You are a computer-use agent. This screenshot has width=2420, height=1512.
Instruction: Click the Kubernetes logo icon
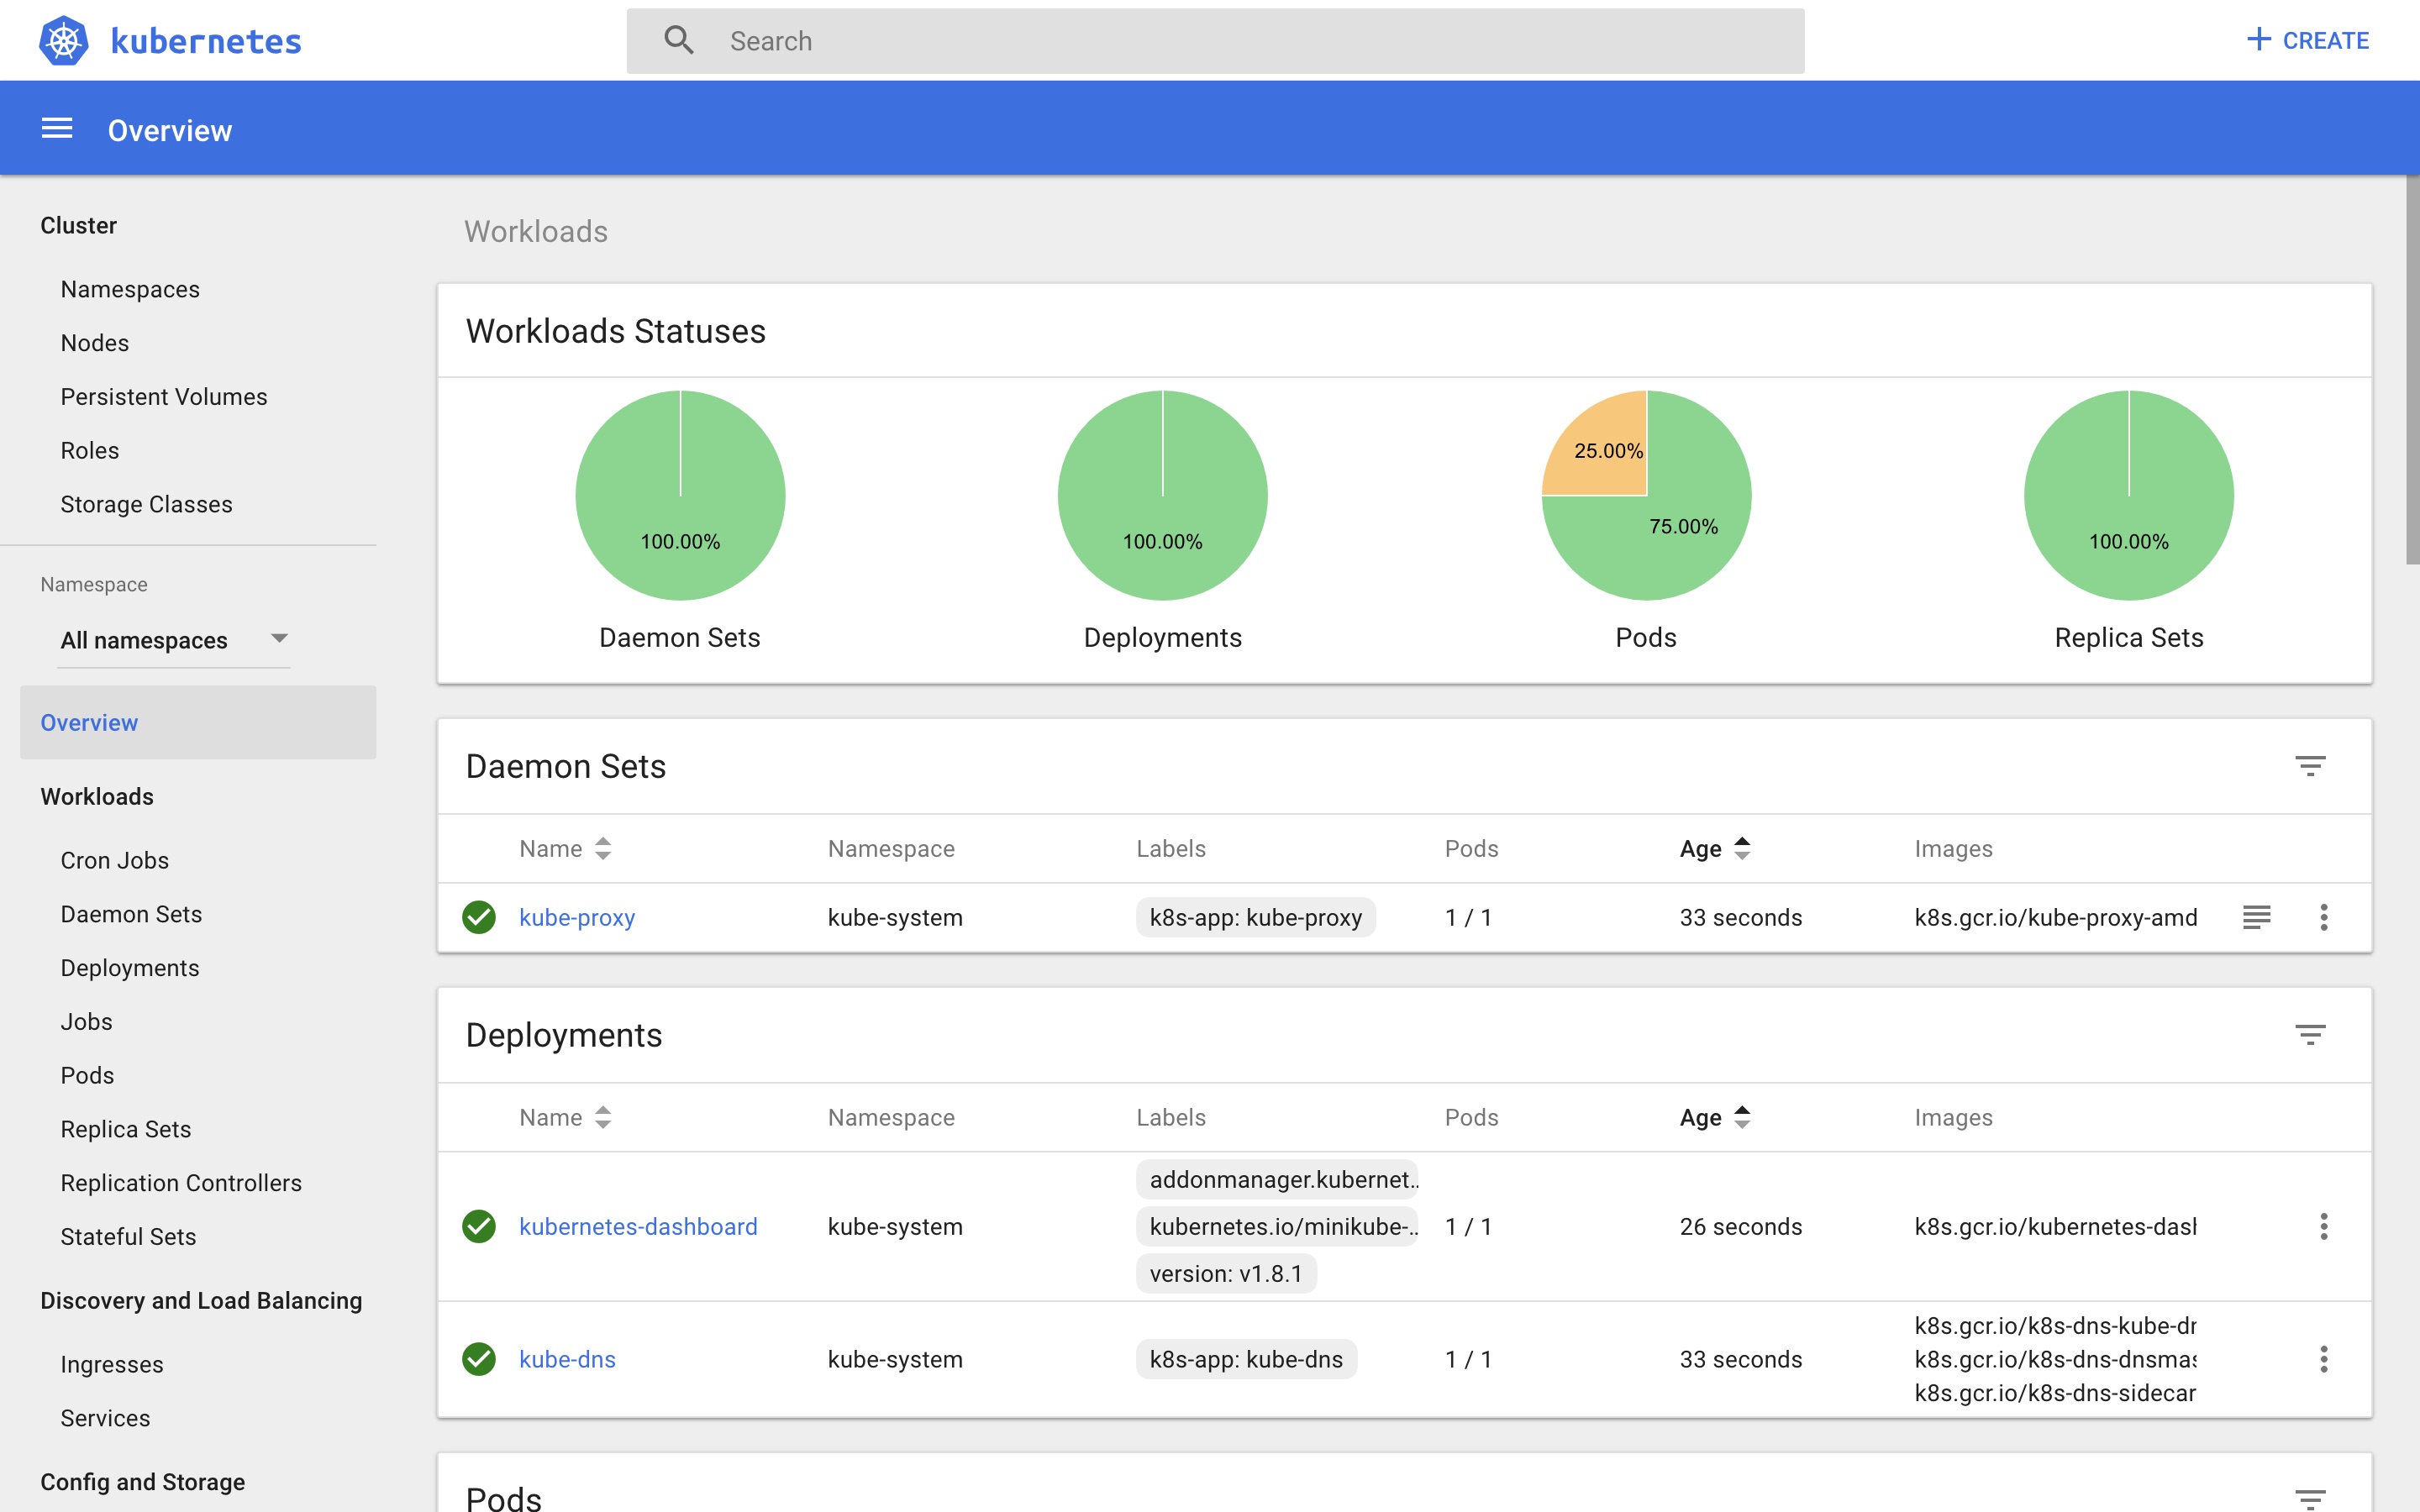(63, 41)
